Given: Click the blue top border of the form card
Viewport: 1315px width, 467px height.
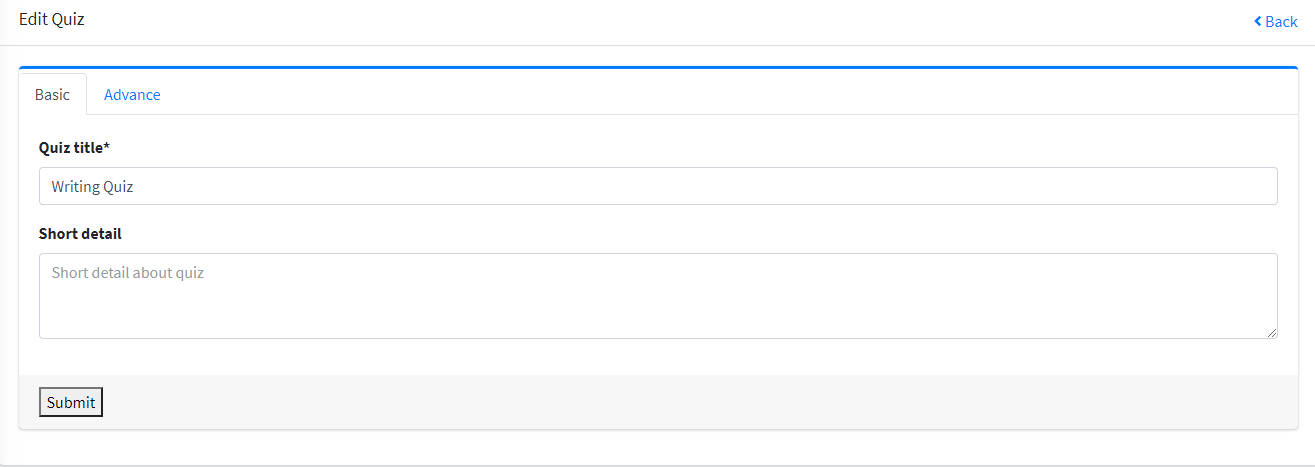Looking at the screenshot, I should tap(658, 68).
